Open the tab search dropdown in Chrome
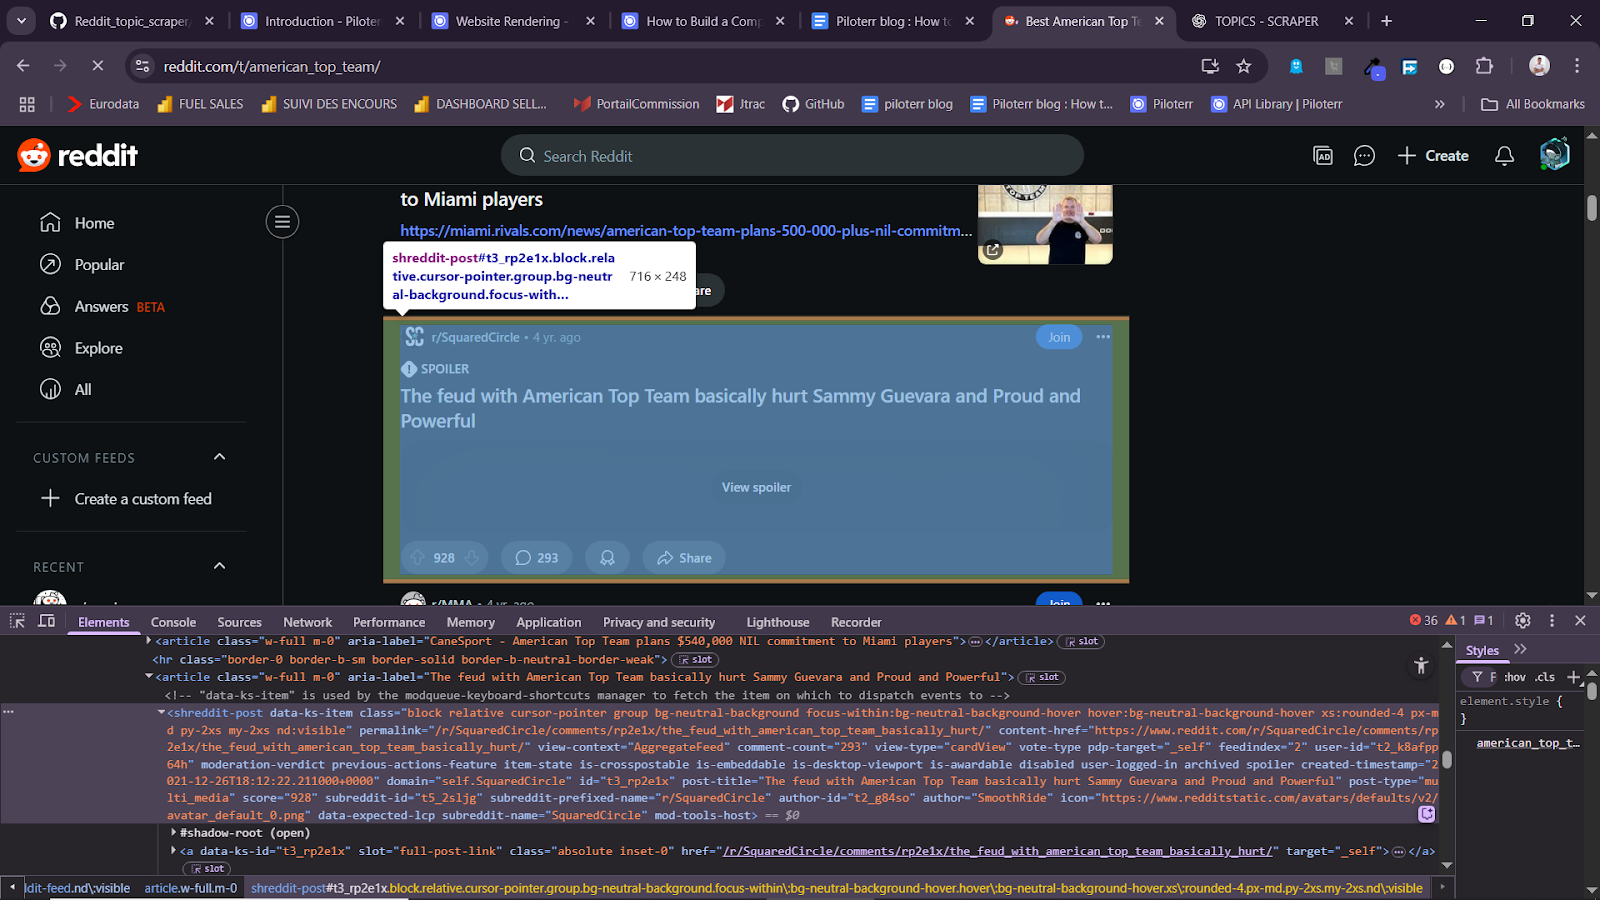The image size is (1600, 900). point(21,20)
